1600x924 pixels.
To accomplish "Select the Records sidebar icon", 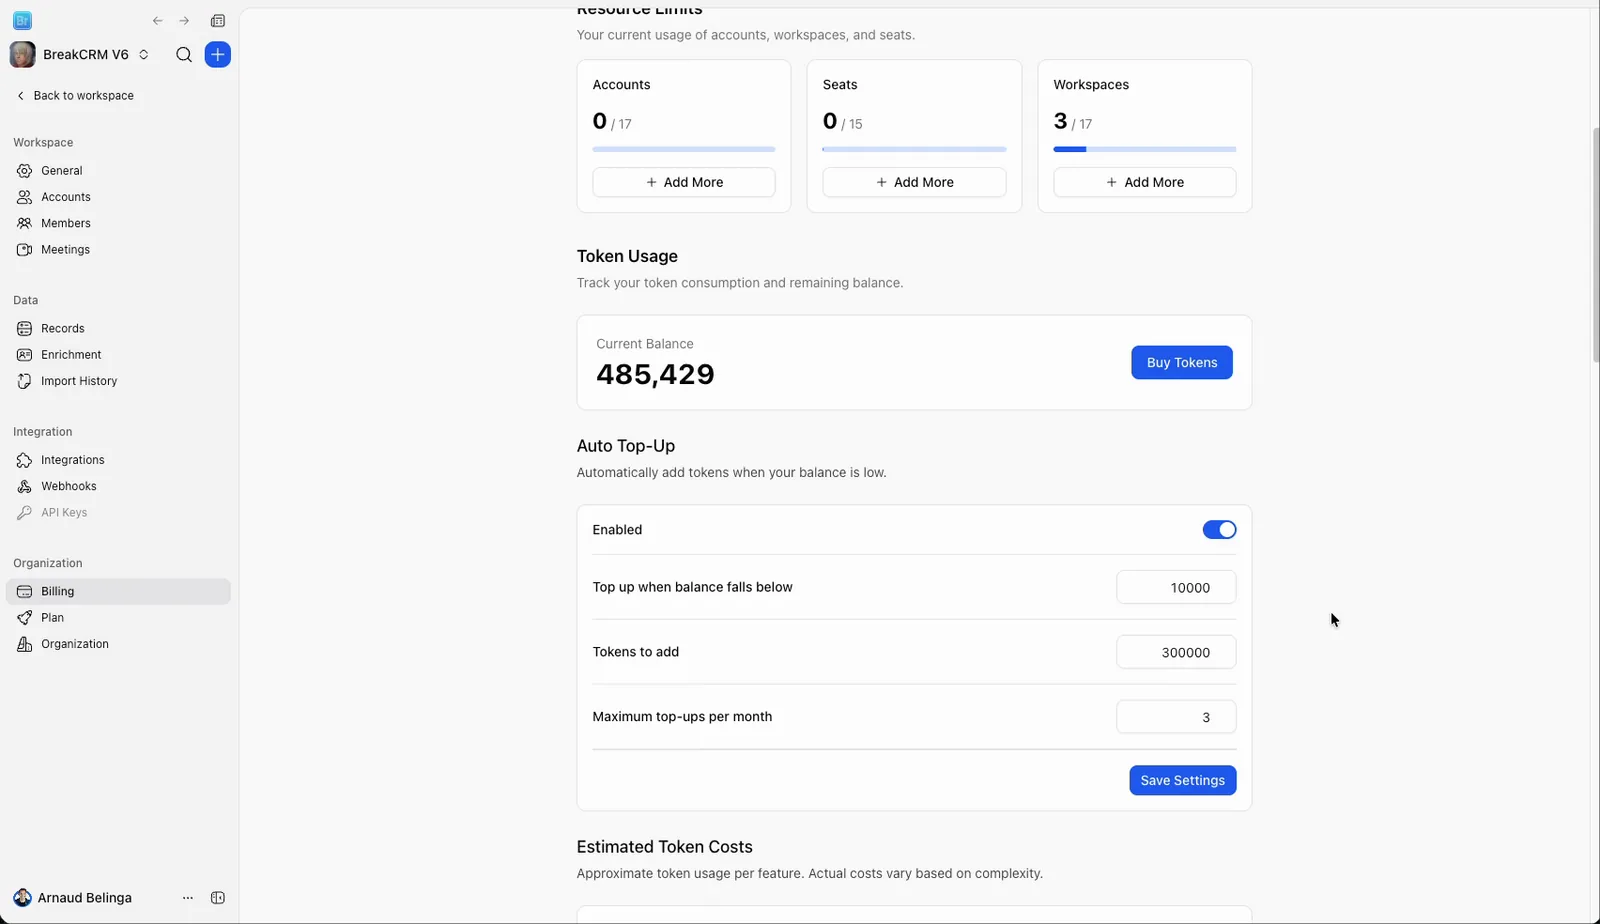I will [x=24, y=329].
